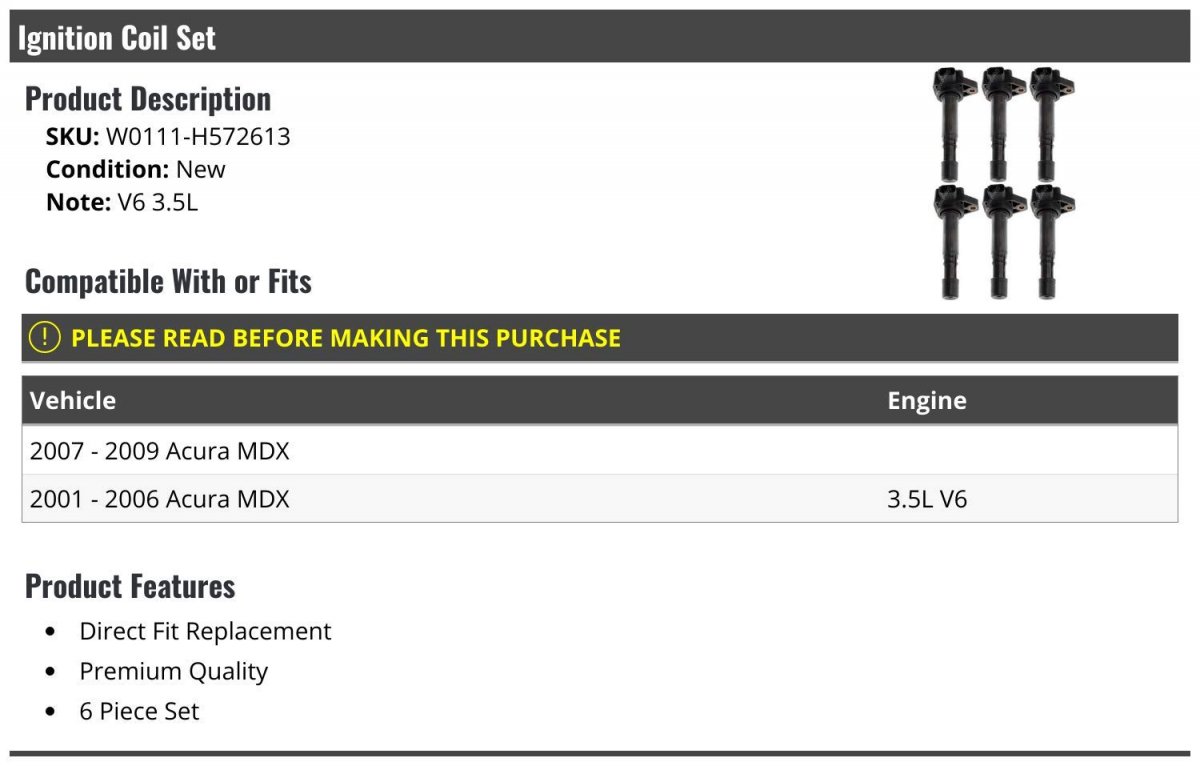This screenshot has width=1200, height=766.
Task: Select the 2007 - 2009 Acura MDX row
Action: pos(160,451)
